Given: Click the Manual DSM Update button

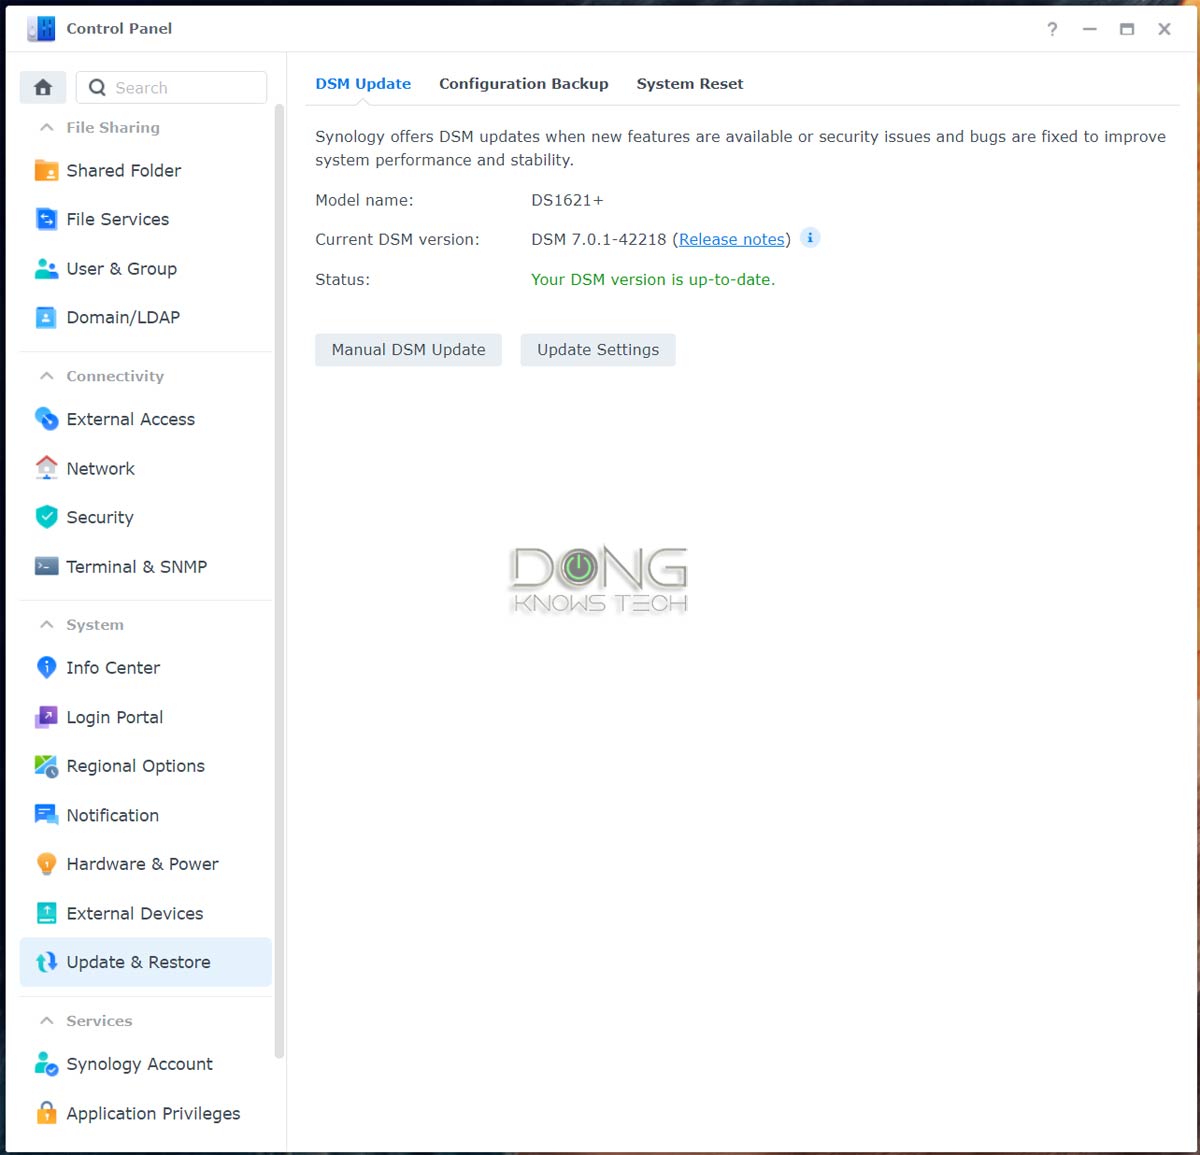Looking at the screenshot, I should click(x=408, y=350).
